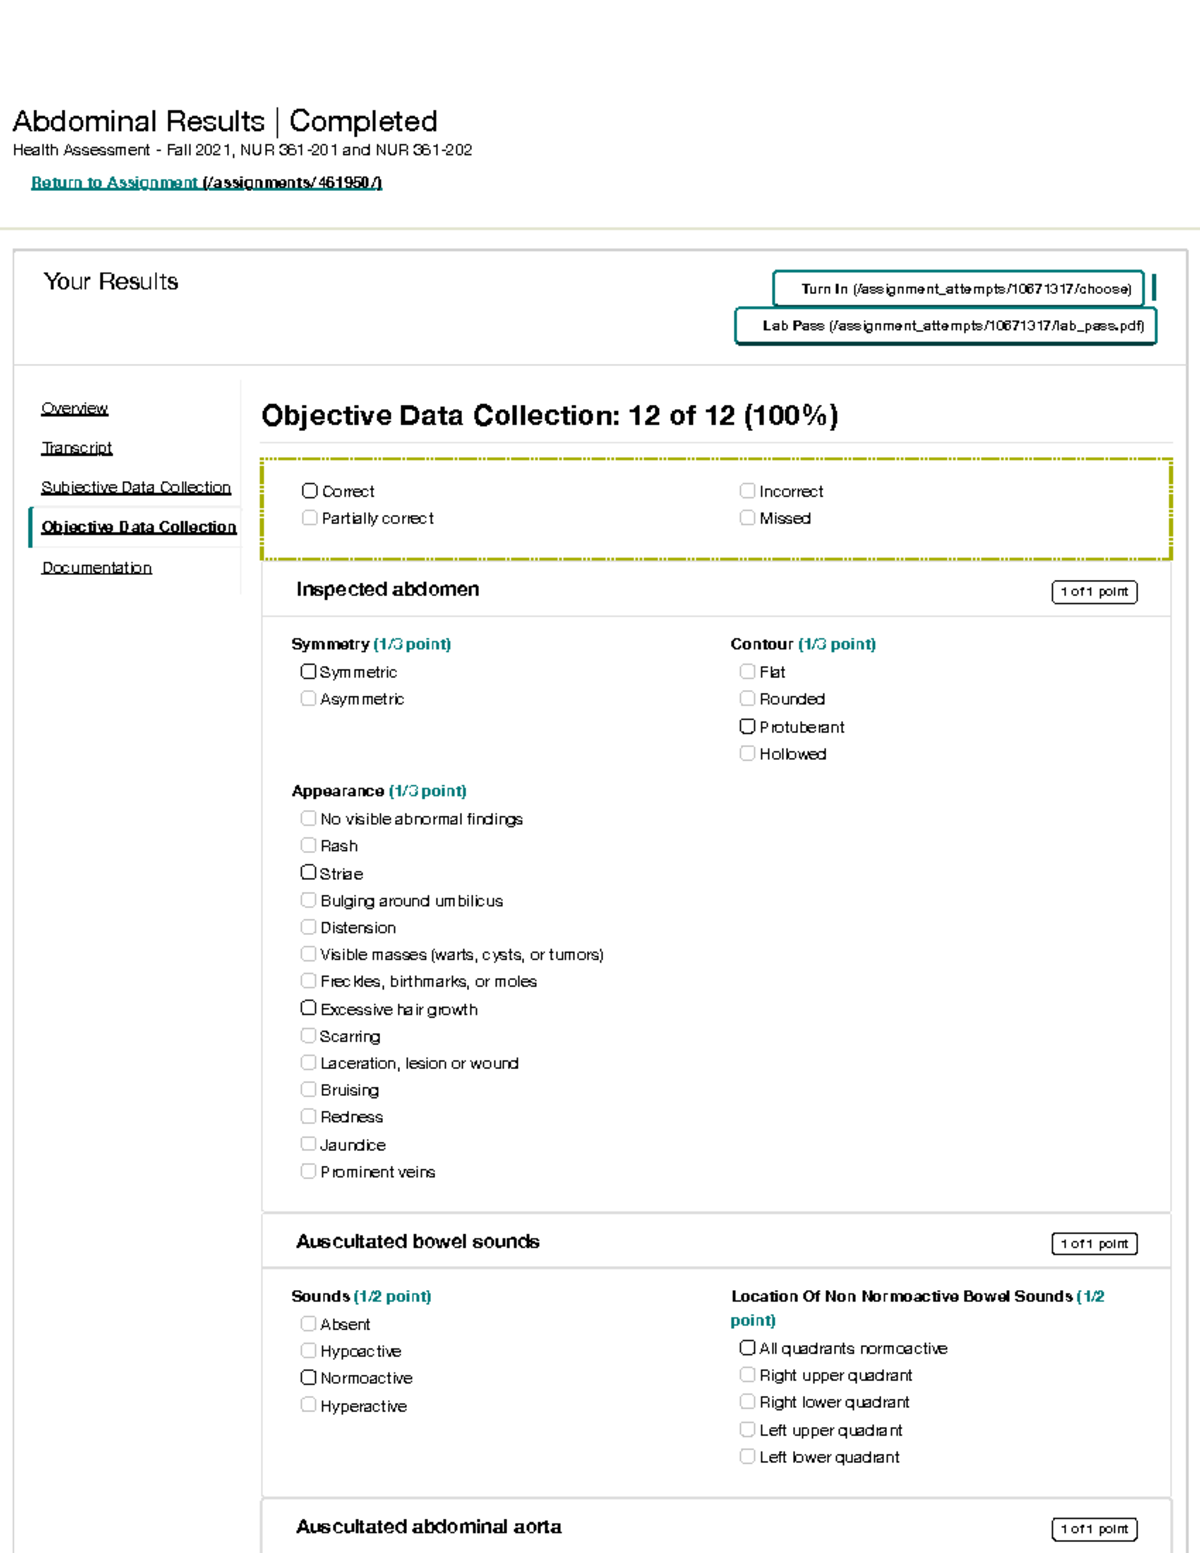
Task: Select the Striae appearance finding
Action: point(308,872)
